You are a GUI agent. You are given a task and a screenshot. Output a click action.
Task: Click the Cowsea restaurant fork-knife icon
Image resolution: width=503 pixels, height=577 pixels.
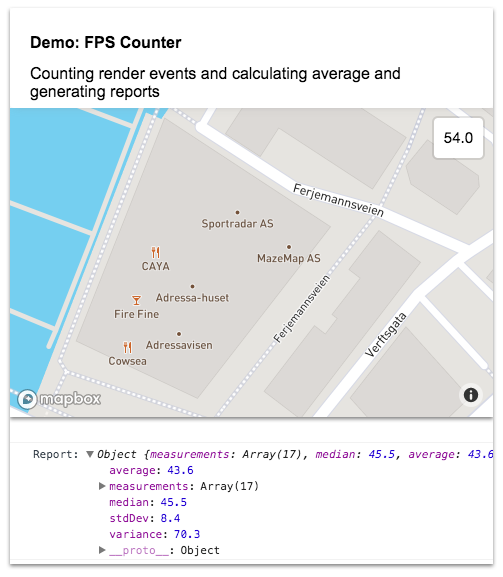127,347
